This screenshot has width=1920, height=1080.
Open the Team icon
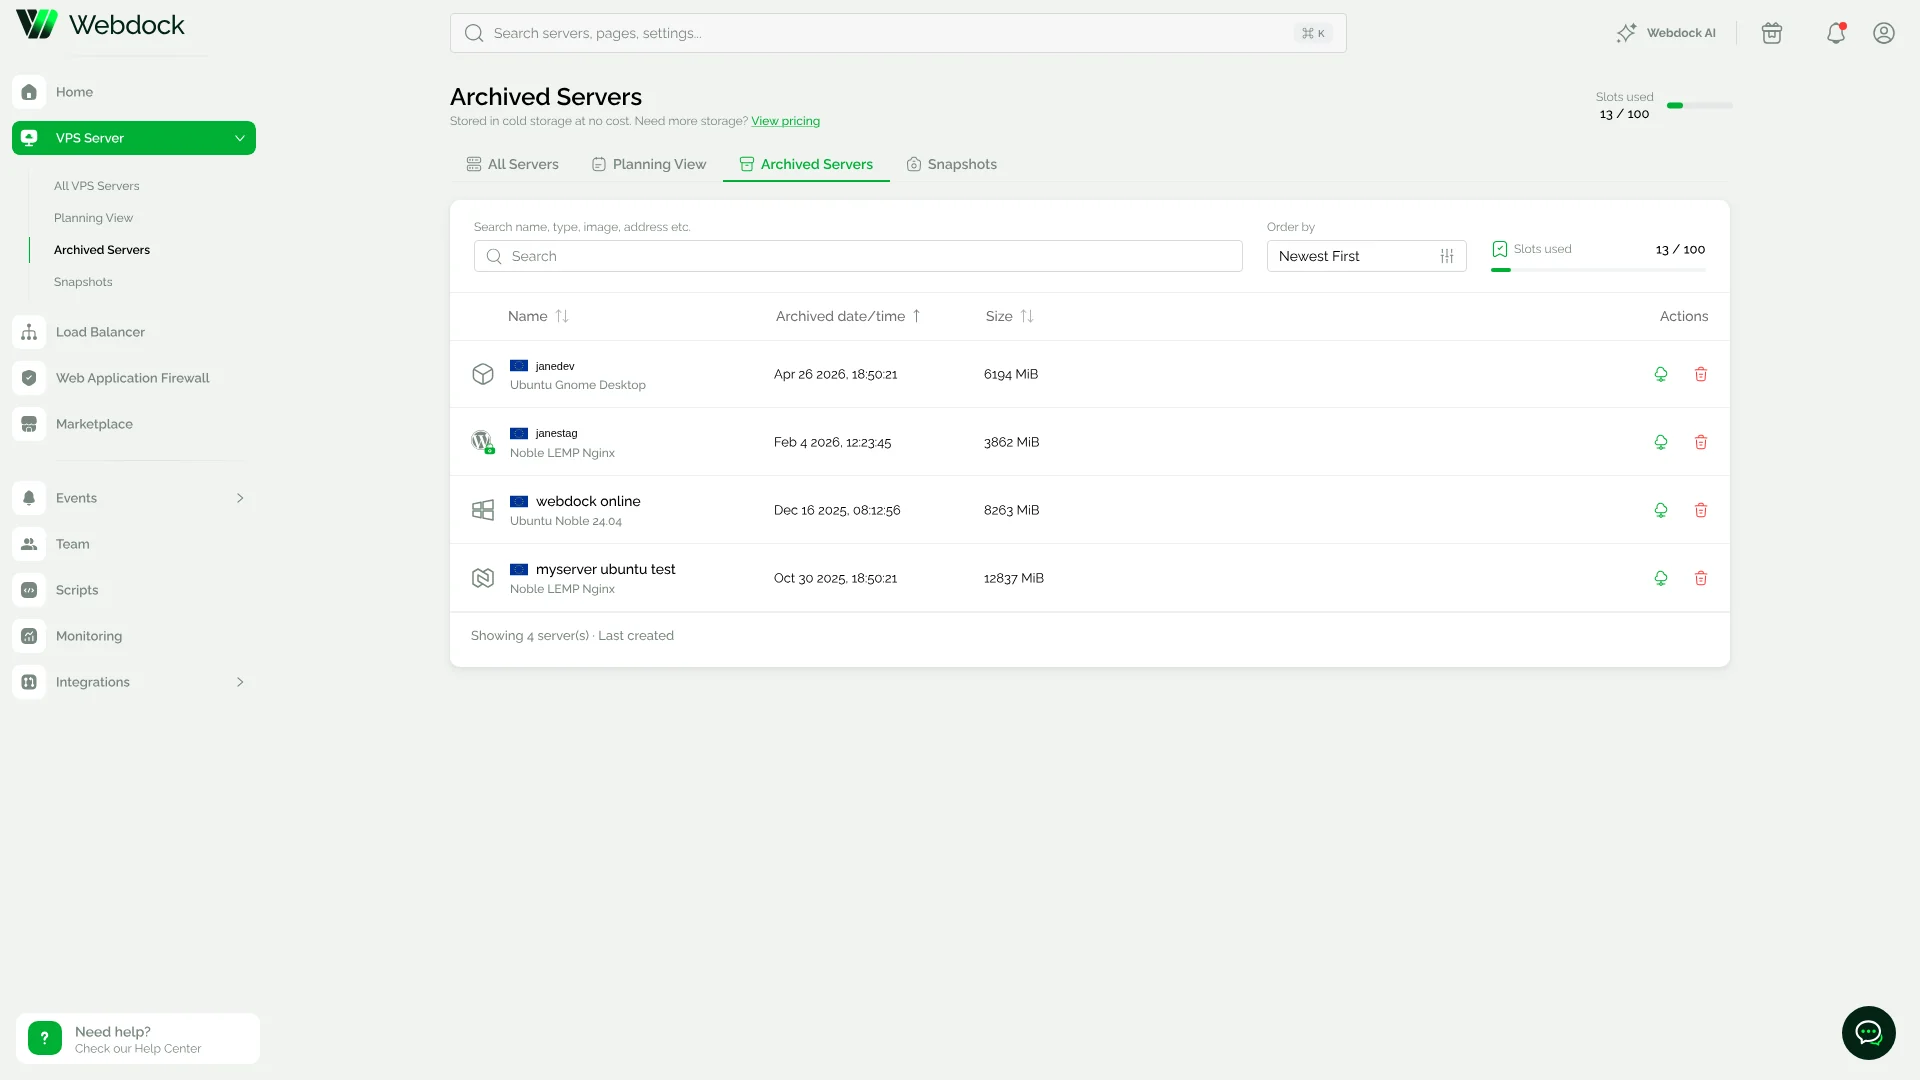29,544
